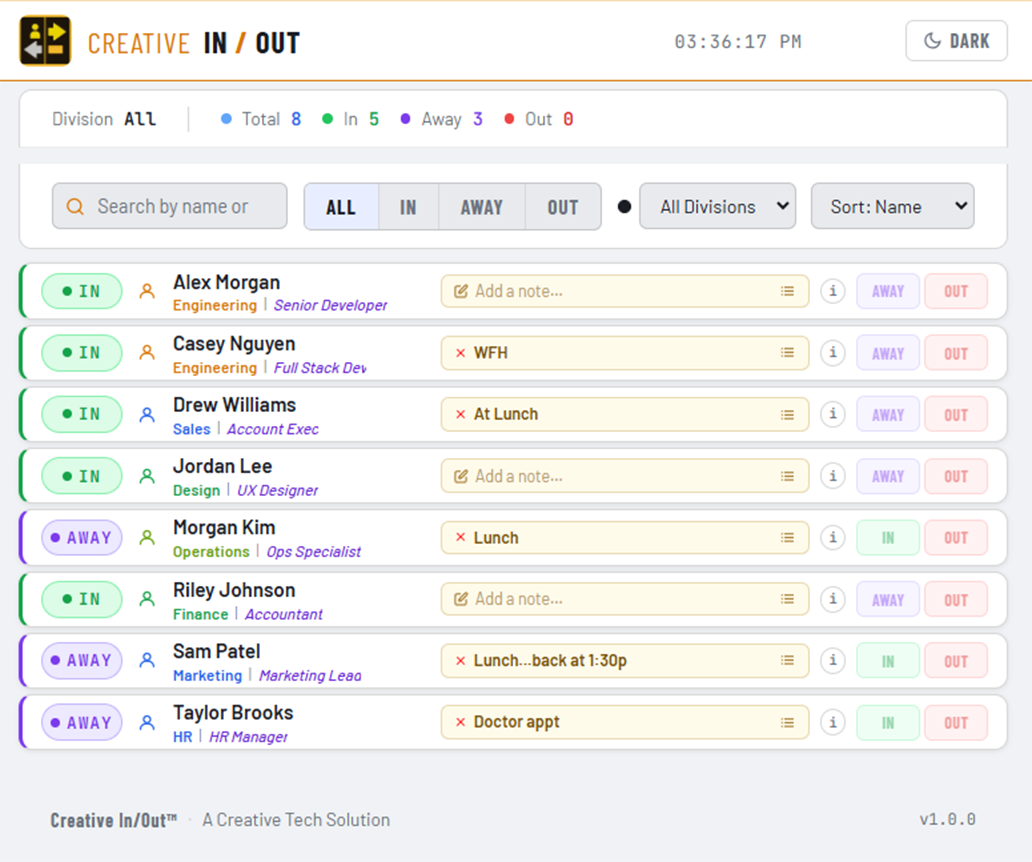This screenshot has height=862, width=1032.
Task: Clear Sam Patel's lunch note
Action: pyautogui.click(x=461, y=661)
